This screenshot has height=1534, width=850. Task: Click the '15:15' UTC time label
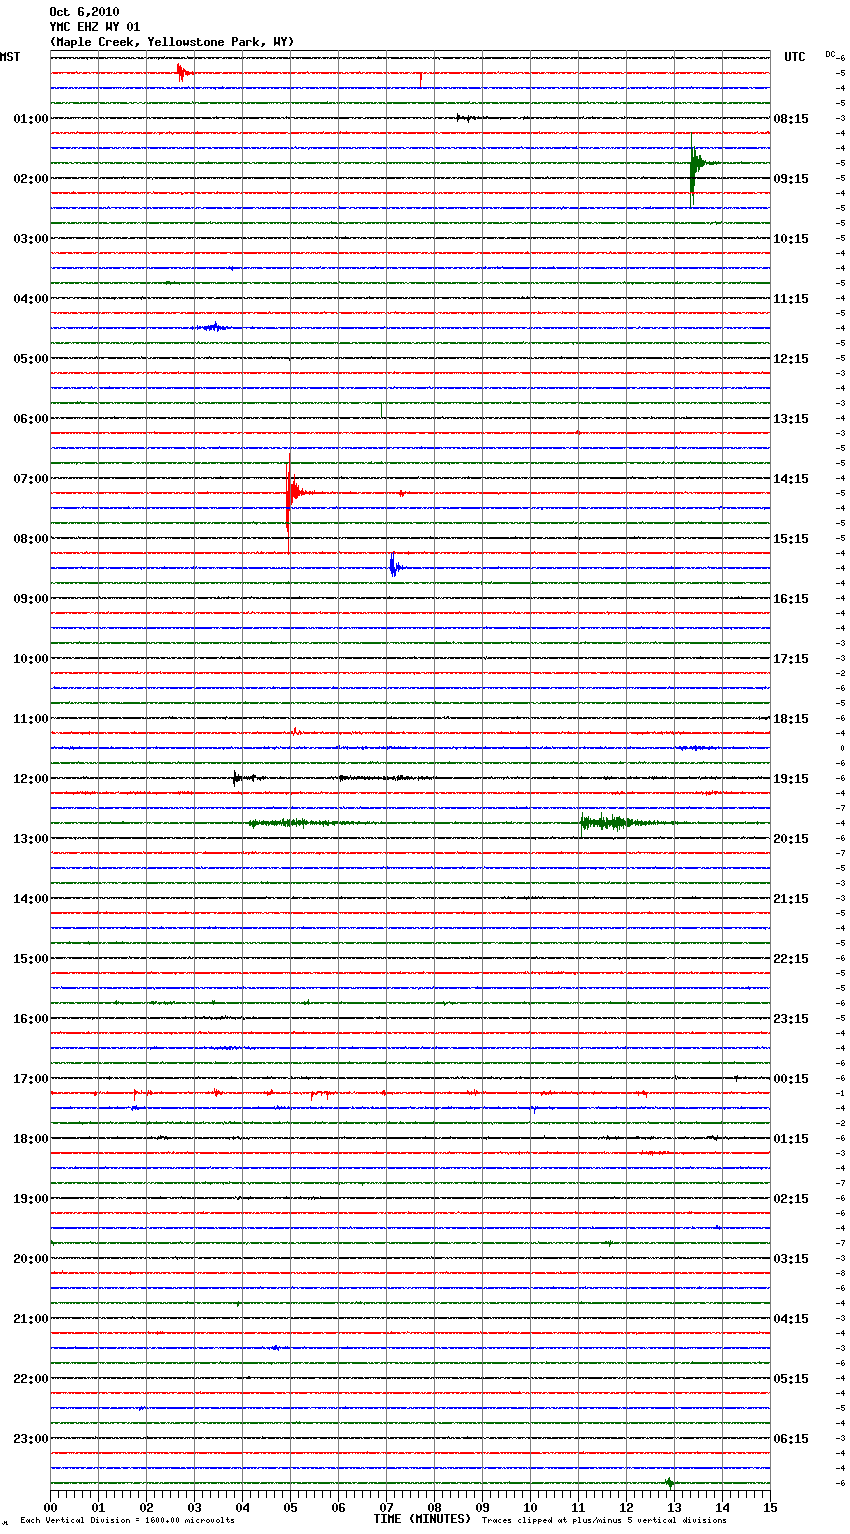[x=791, y=538]
